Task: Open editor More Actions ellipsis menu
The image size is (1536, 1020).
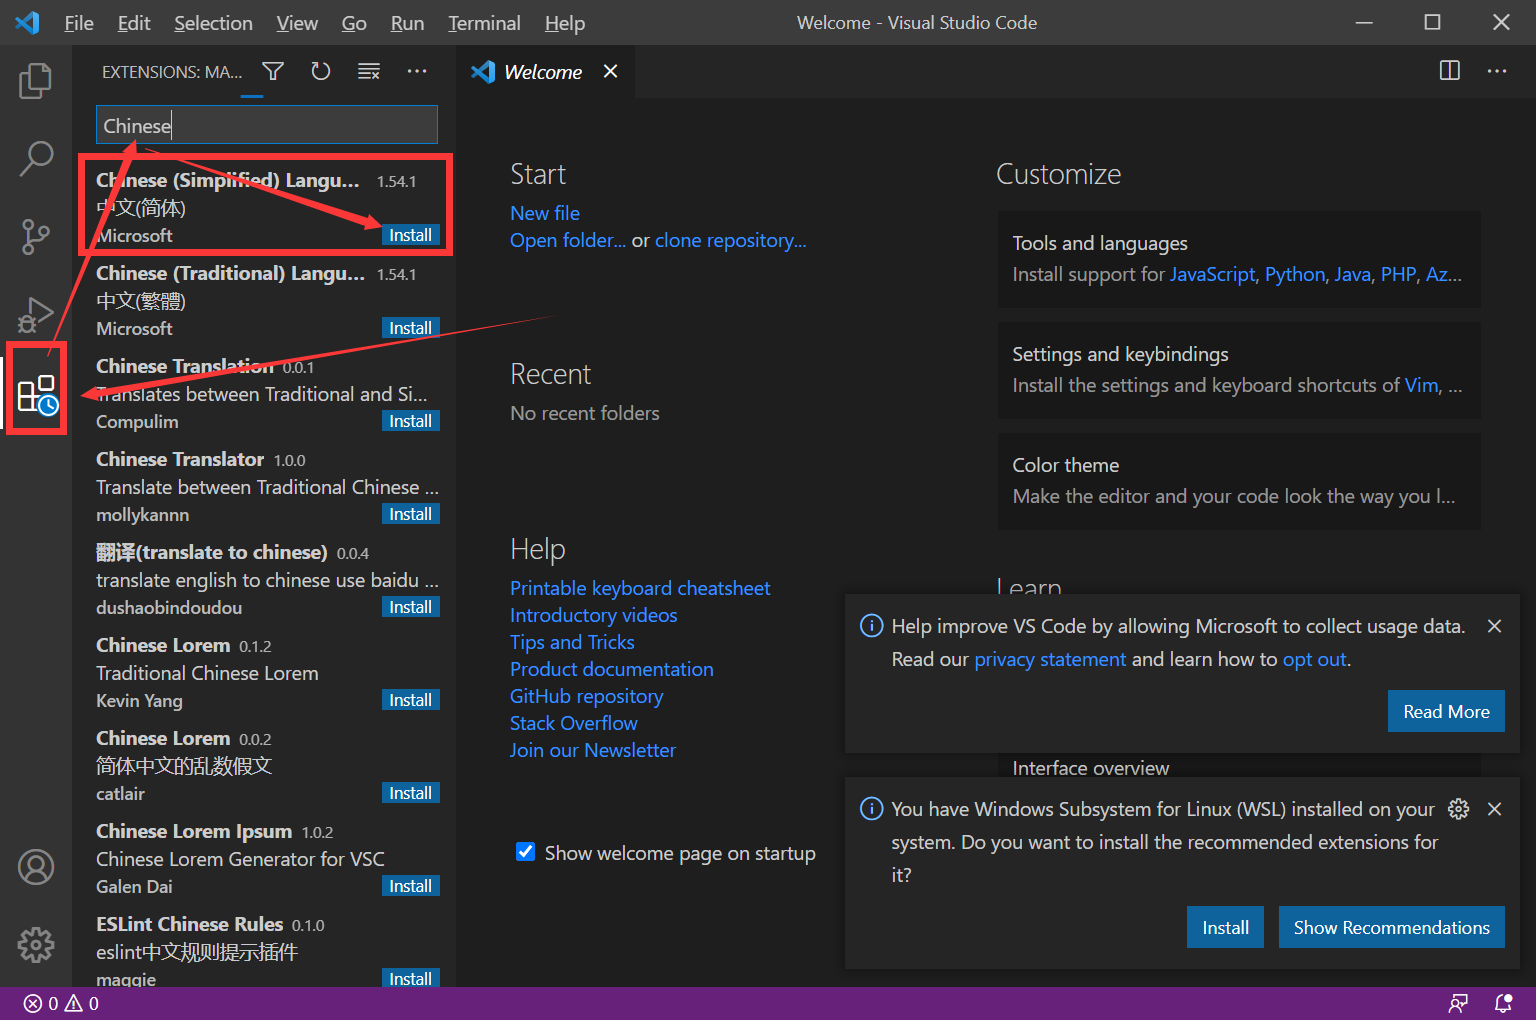Action: (x=1497, y=71)
